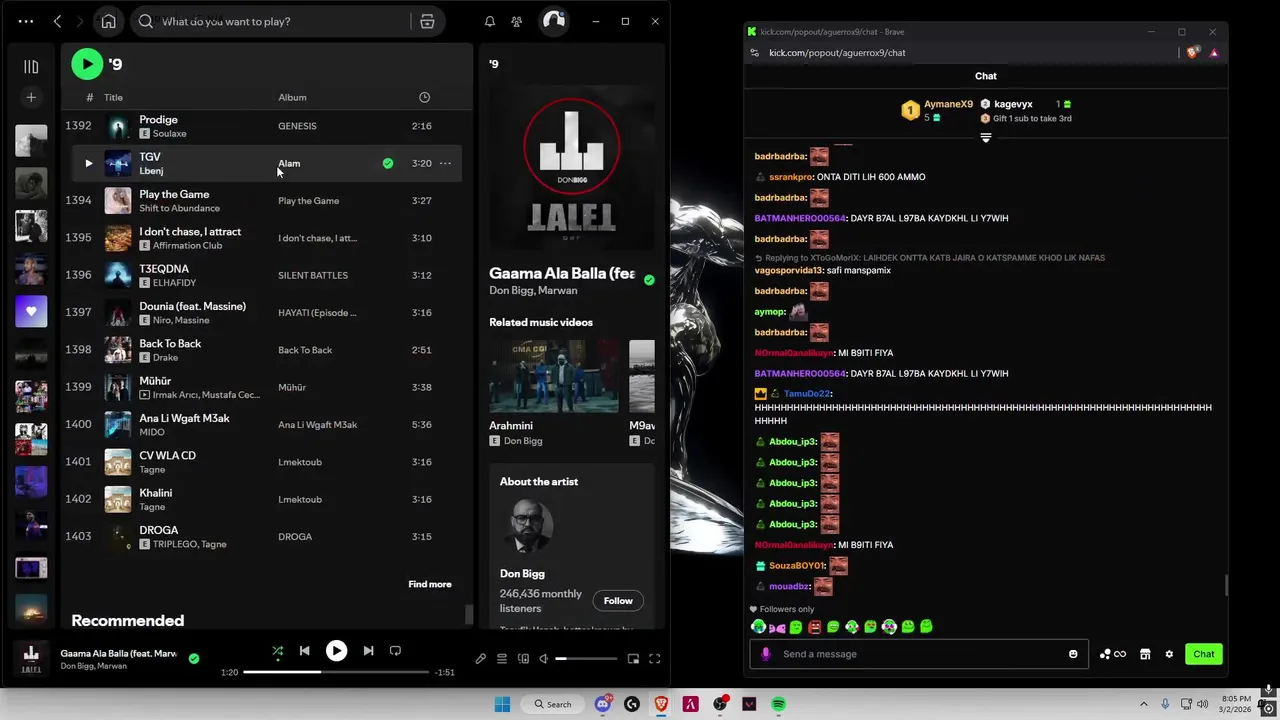1280x720 pixels.
Task: Open Brave browser from taskbar
Action: pos(661,704)
